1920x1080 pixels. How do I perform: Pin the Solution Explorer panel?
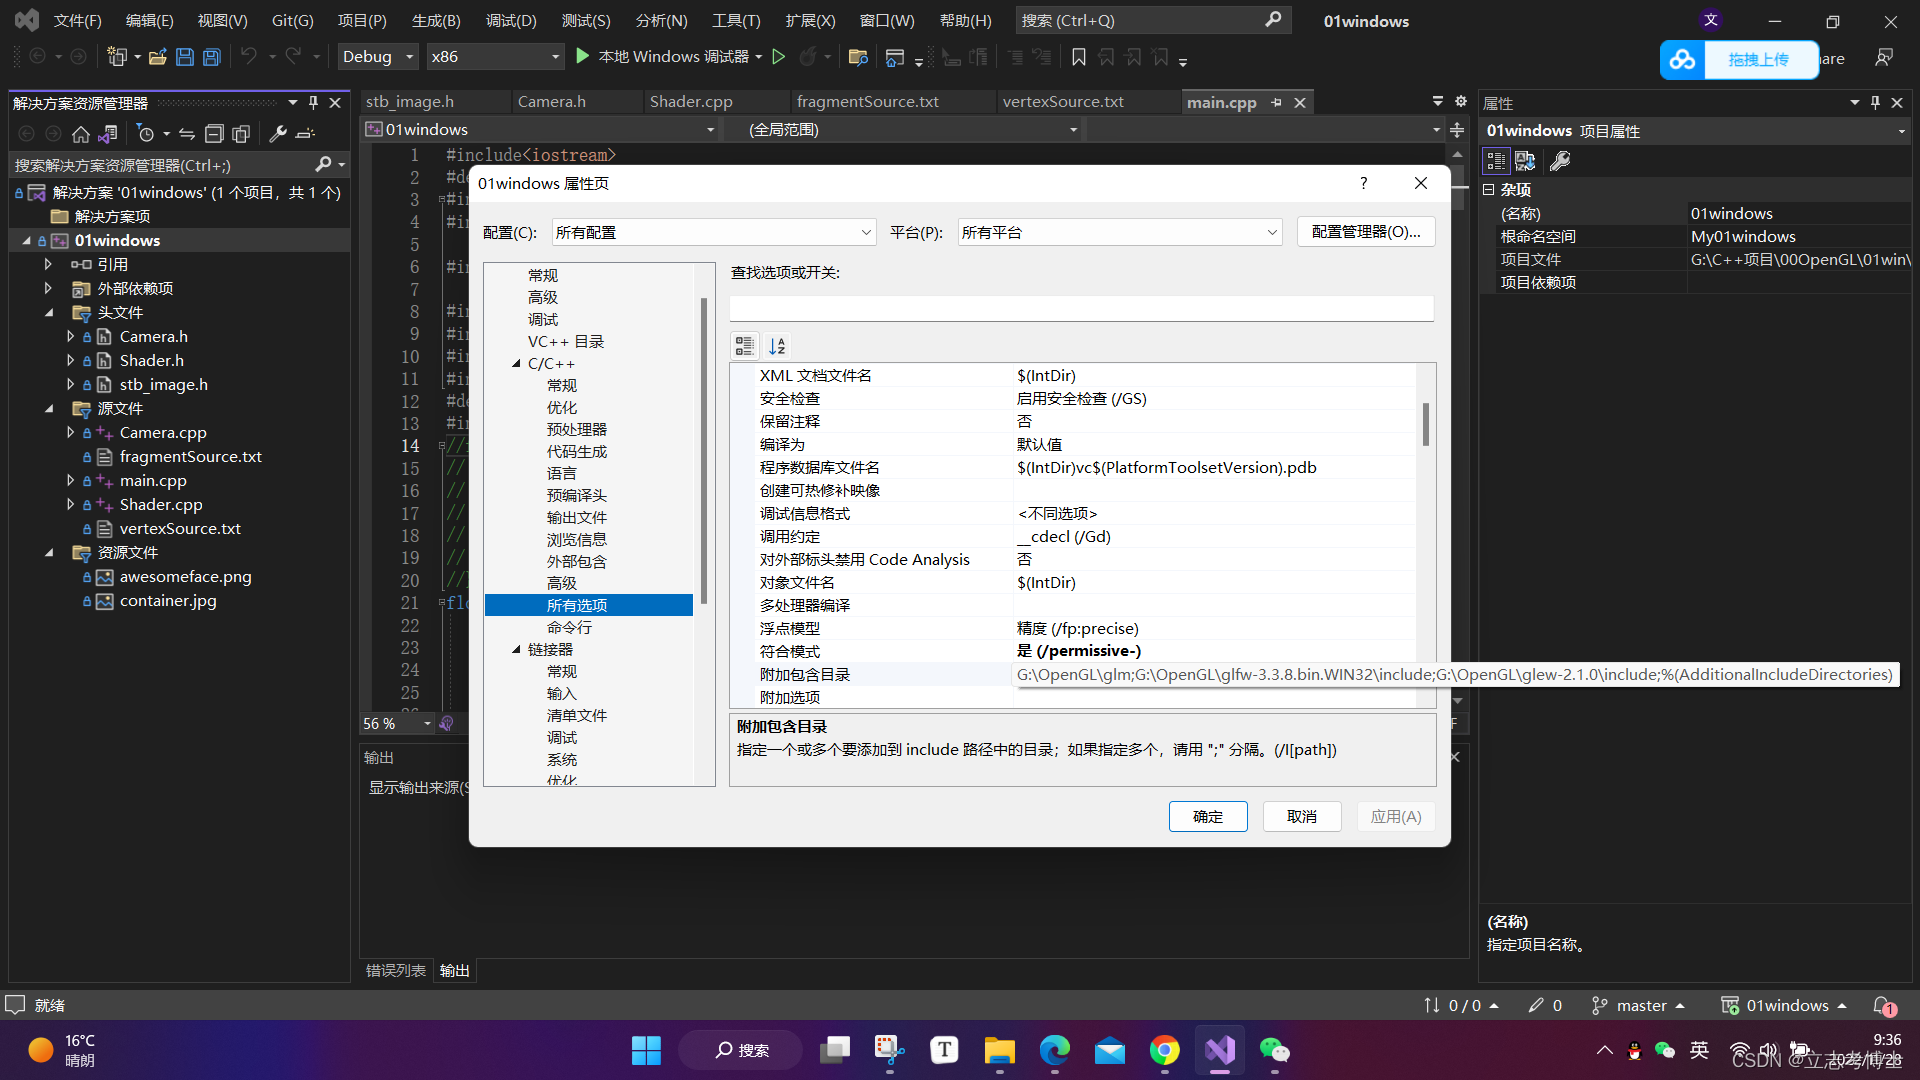tap(313, 101)
